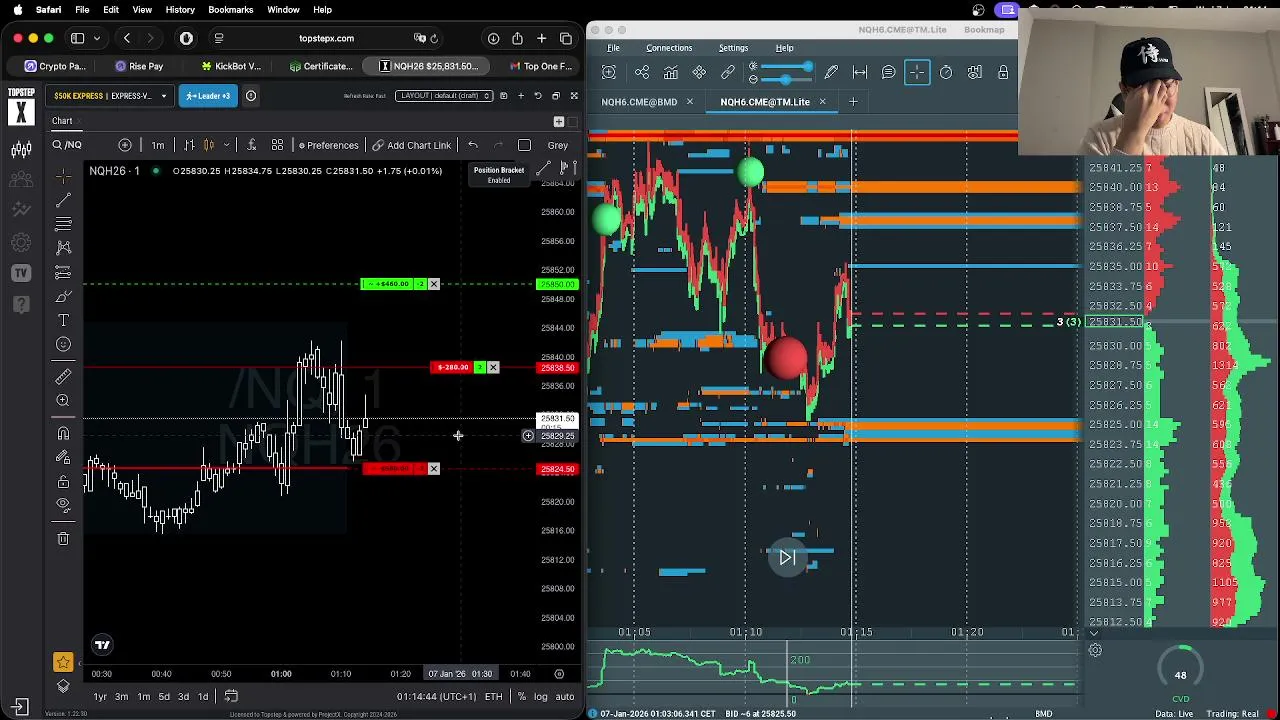
Task: Open the Bookmap chat notes icon
Action: click(x=888, y=72)
